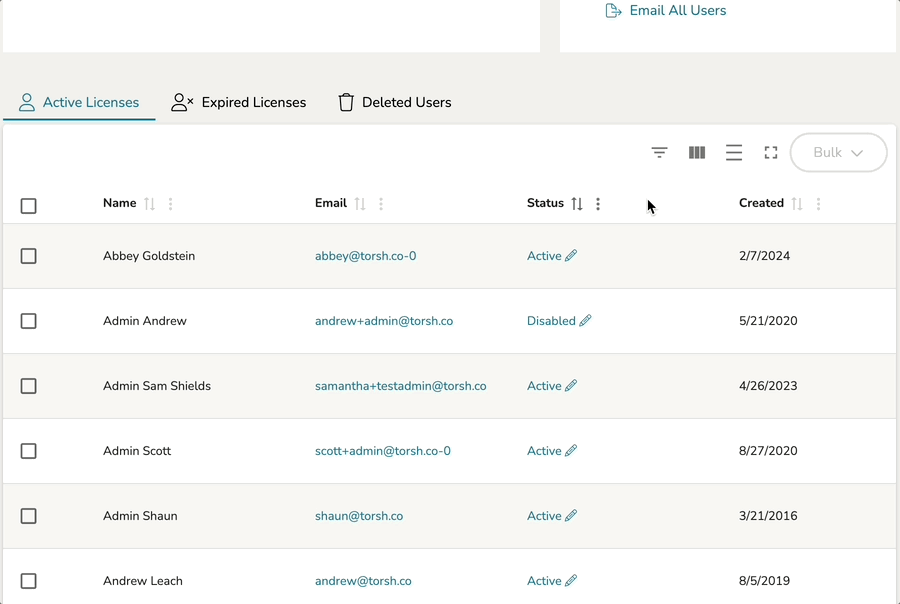900x604 pixels.
Task: Expand the Bulk actions dropdown
Action: 838,153
